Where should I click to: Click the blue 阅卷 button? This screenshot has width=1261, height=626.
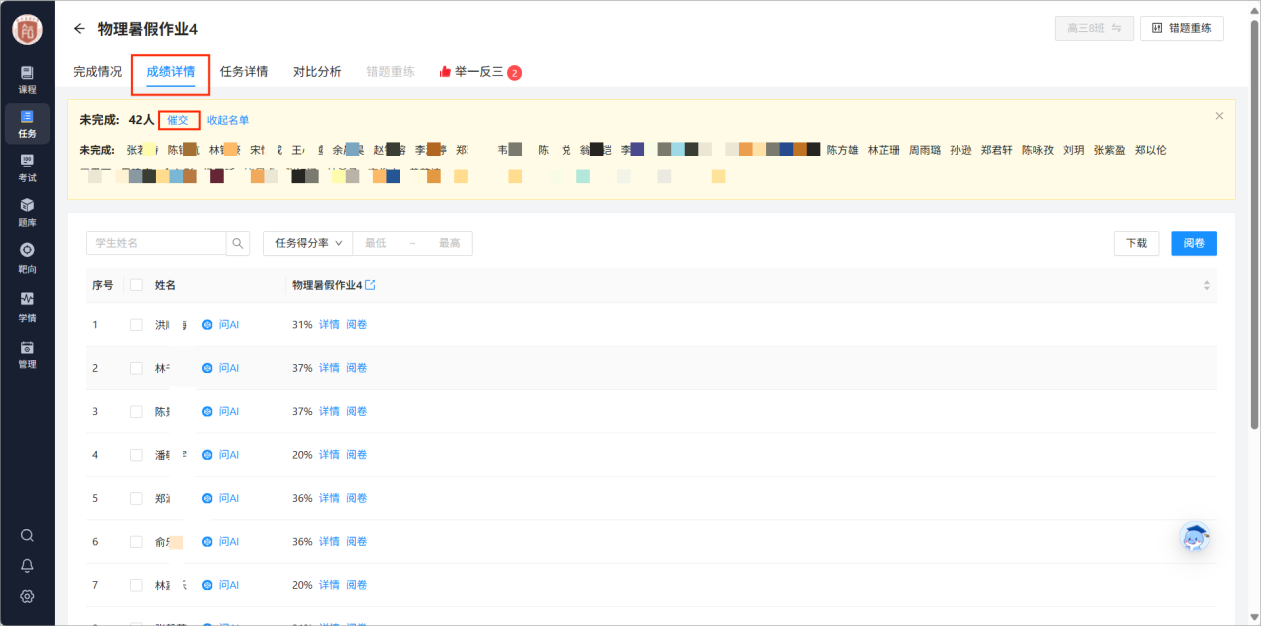(x=1194, y=243)
